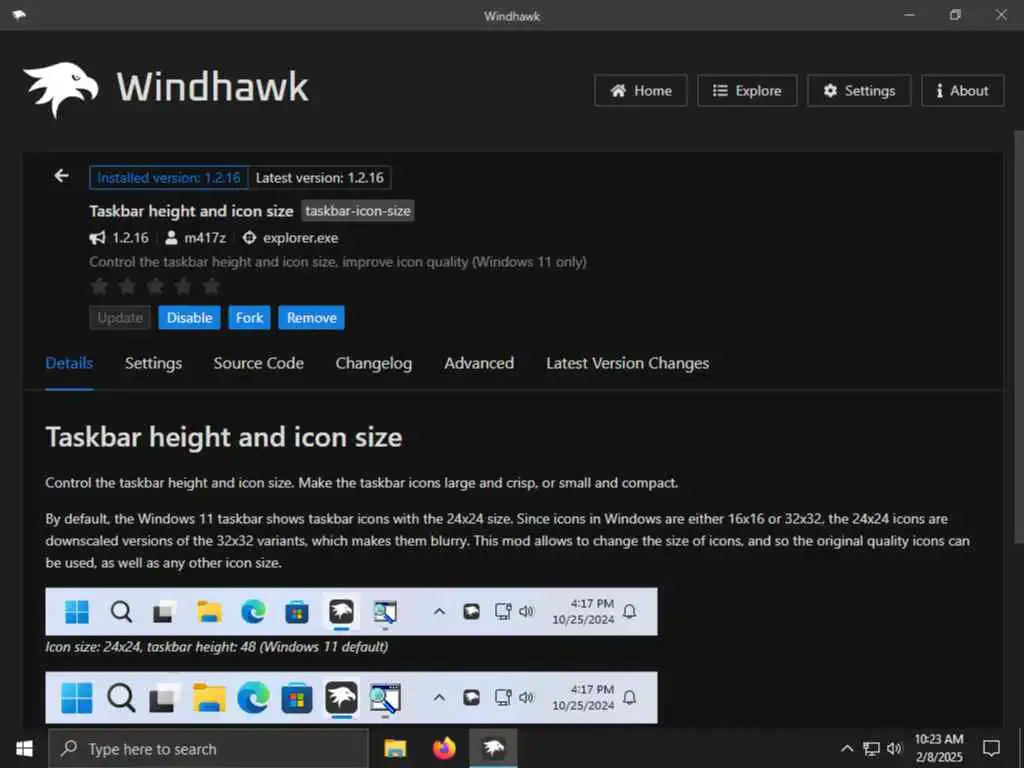Click the volume tray icon
This screenshot has width=1024, height=768.
(895, 749)
